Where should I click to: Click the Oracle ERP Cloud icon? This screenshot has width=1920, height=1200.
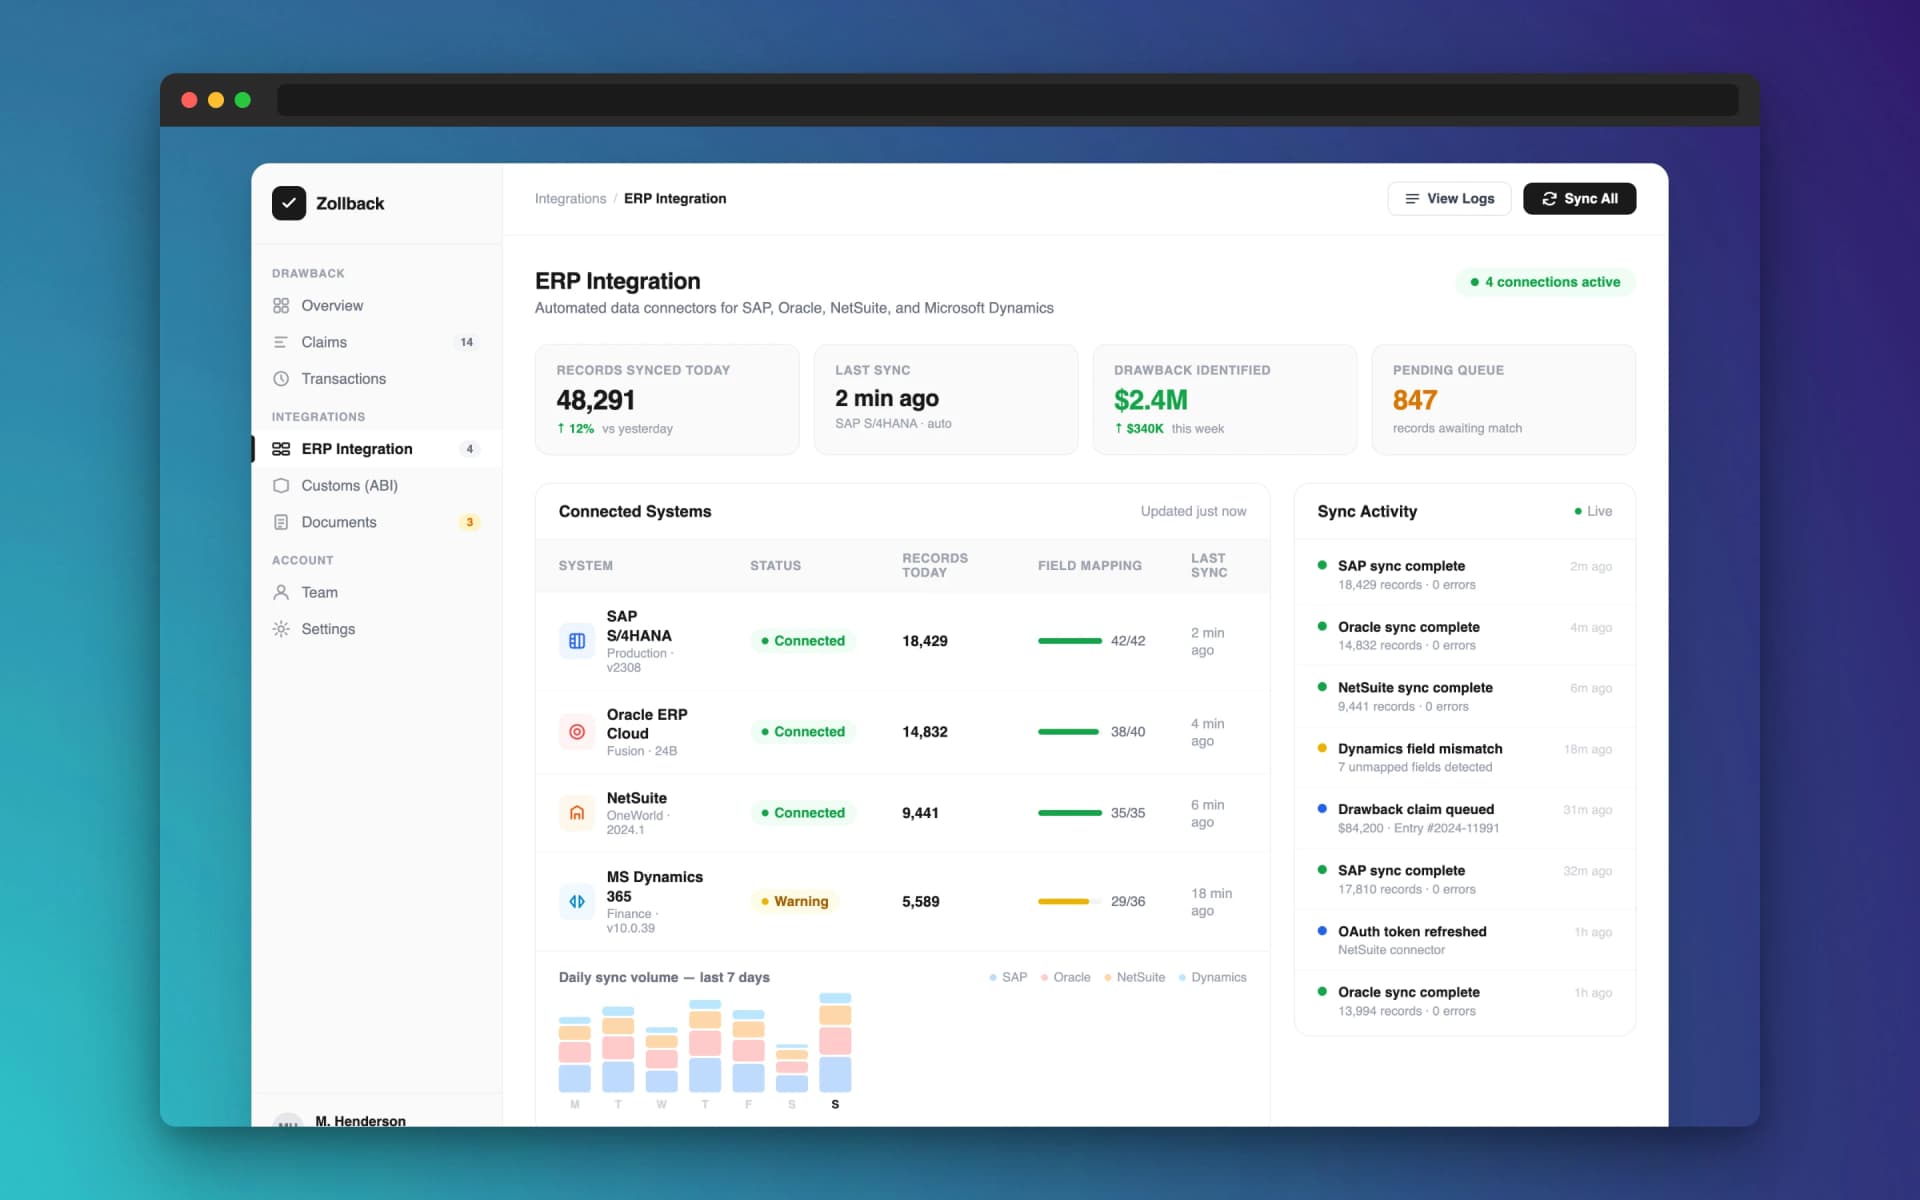(x=577, y=732)
